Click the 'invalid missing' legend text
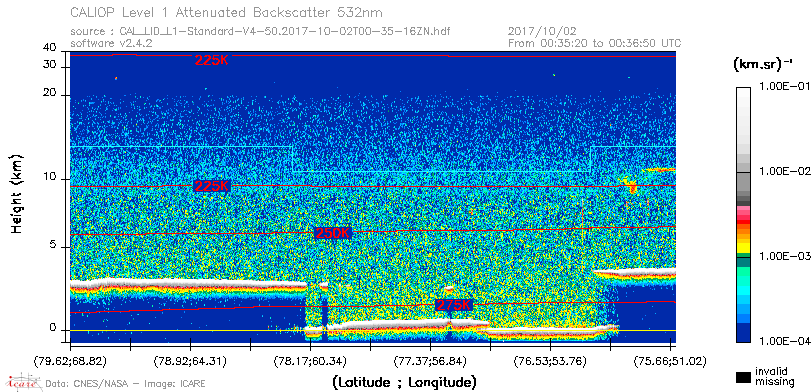 774,376
